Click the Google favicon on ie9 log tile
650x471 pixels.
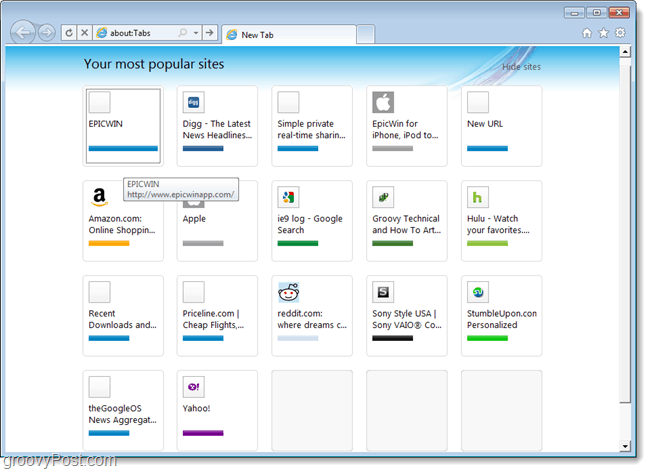pyautogui.click(x=288, y=197)
